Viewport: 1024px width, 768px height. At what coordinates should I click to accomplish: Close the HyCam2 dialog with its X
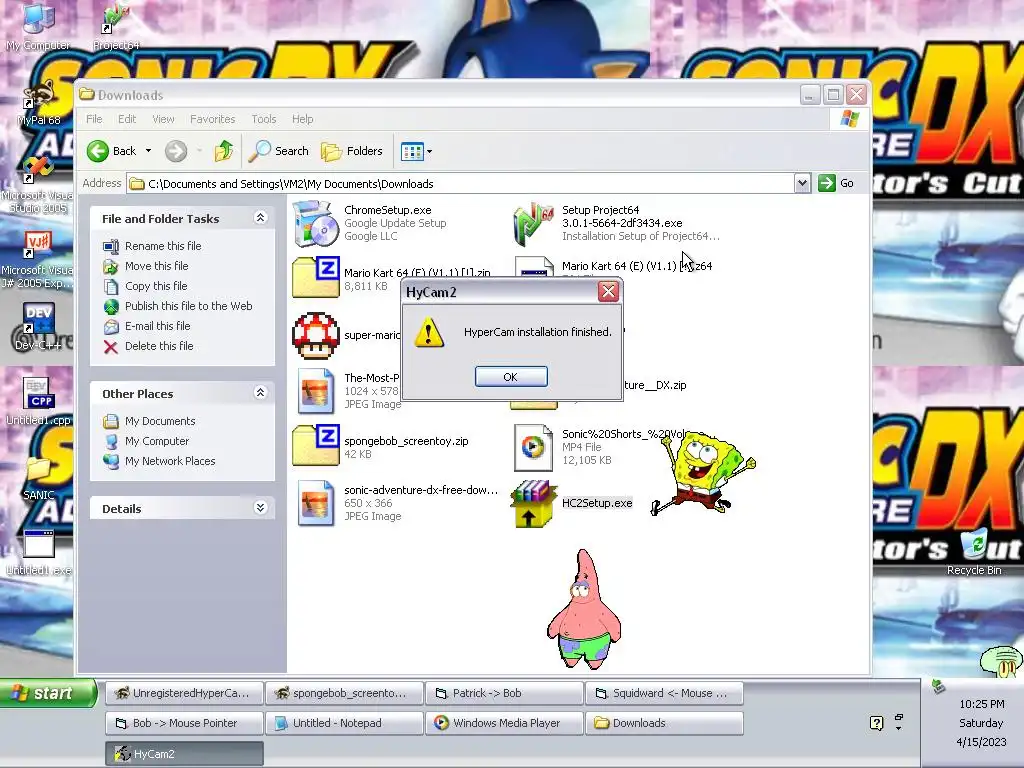pos(608,291)
